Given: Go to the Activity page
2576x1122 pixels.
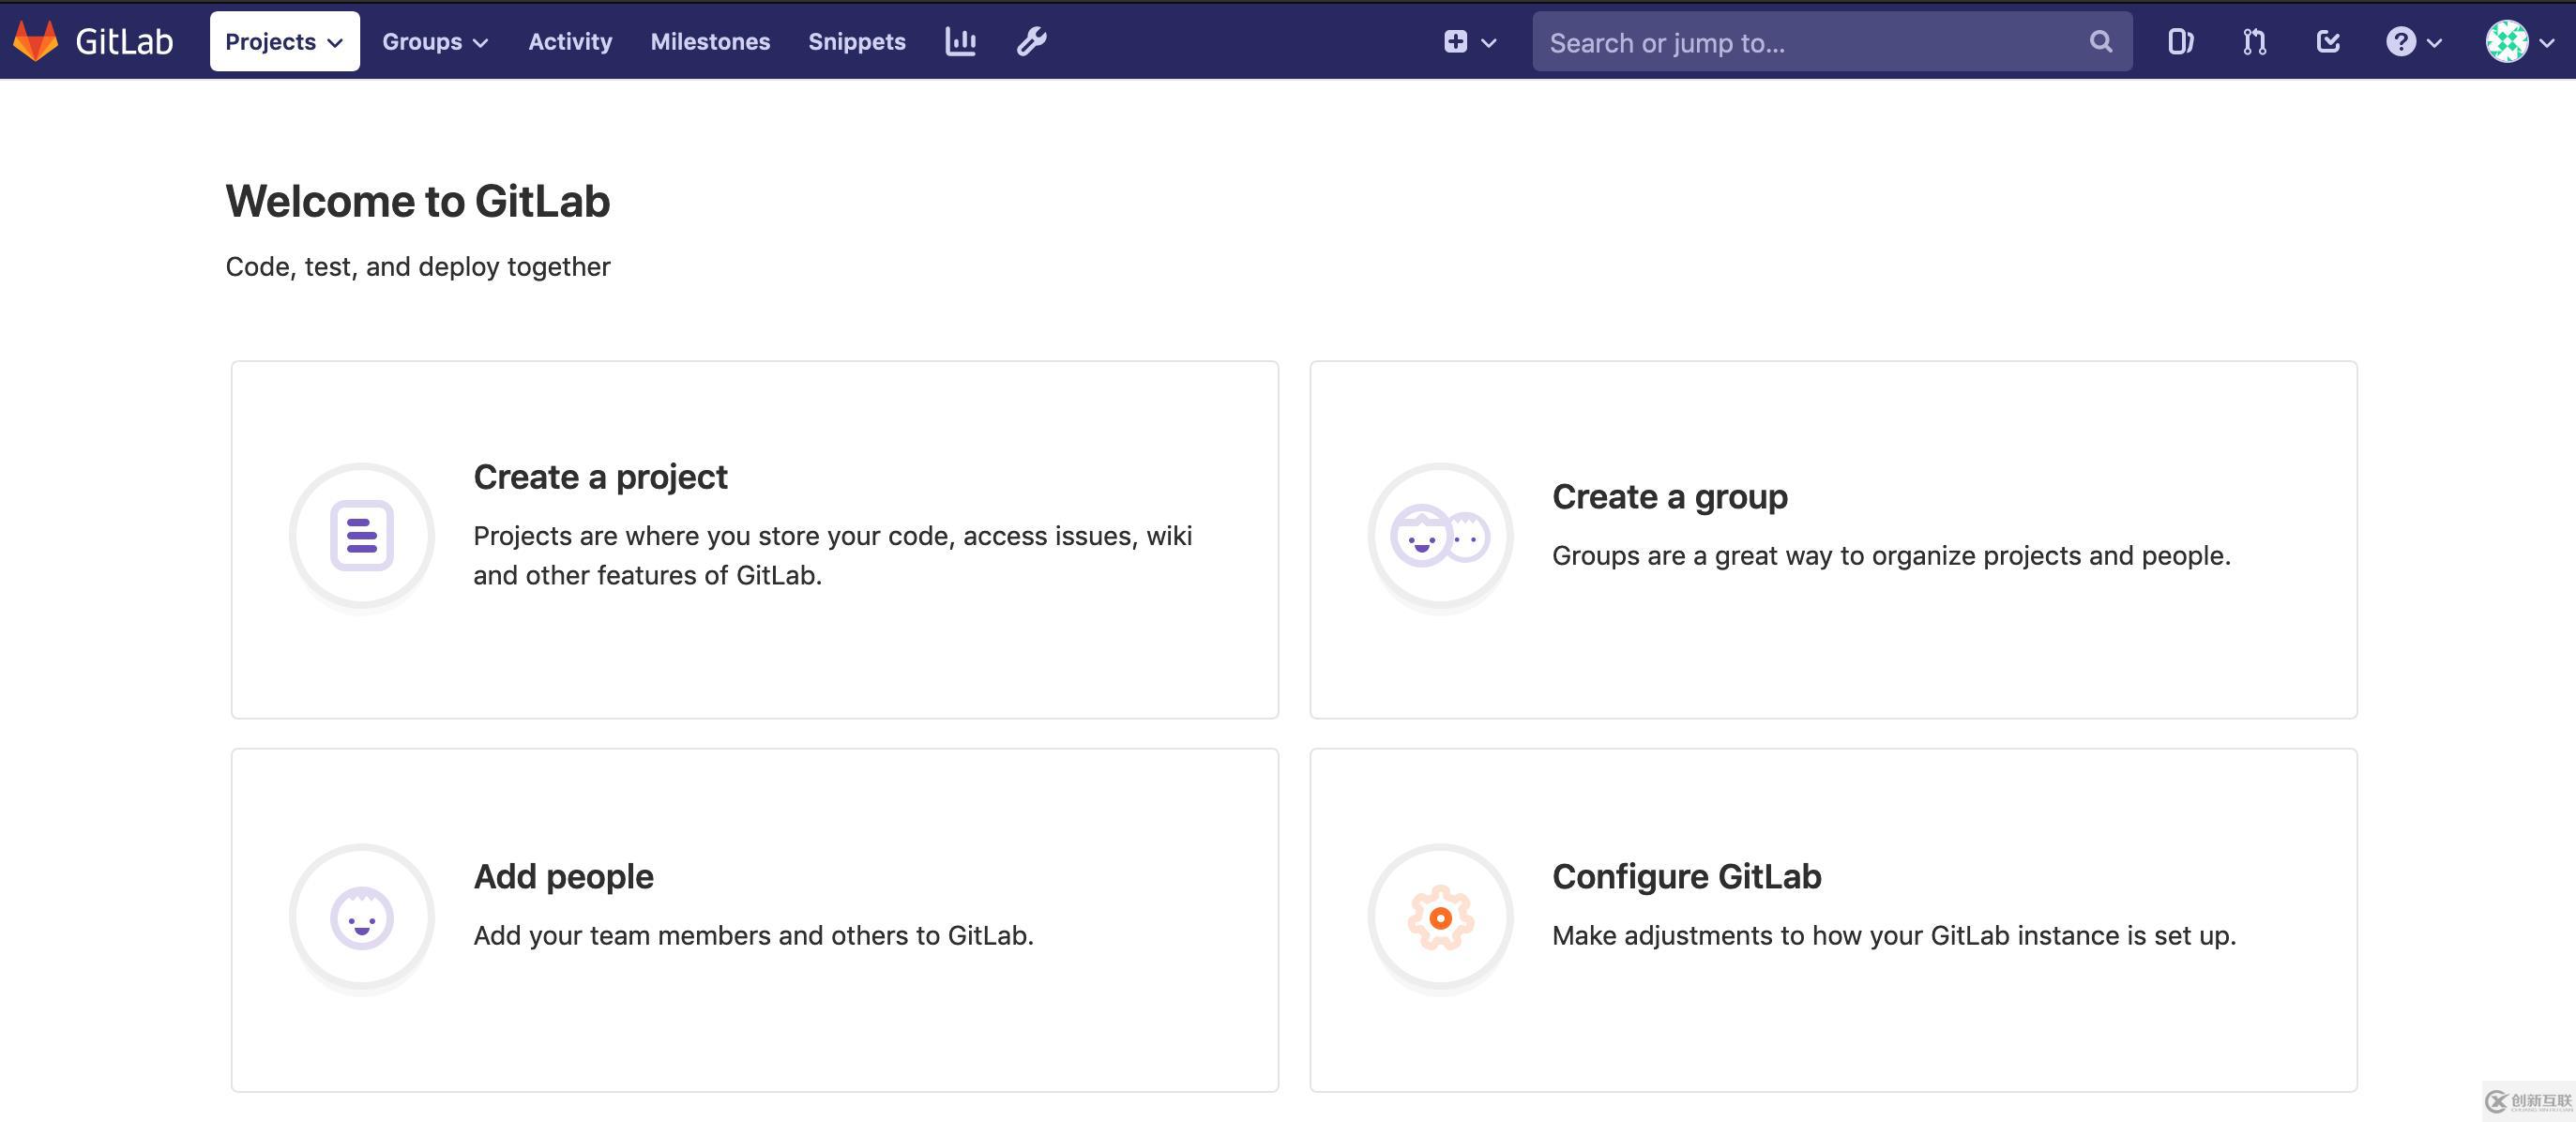Looking at the screenshot, I should coord(570,41).
